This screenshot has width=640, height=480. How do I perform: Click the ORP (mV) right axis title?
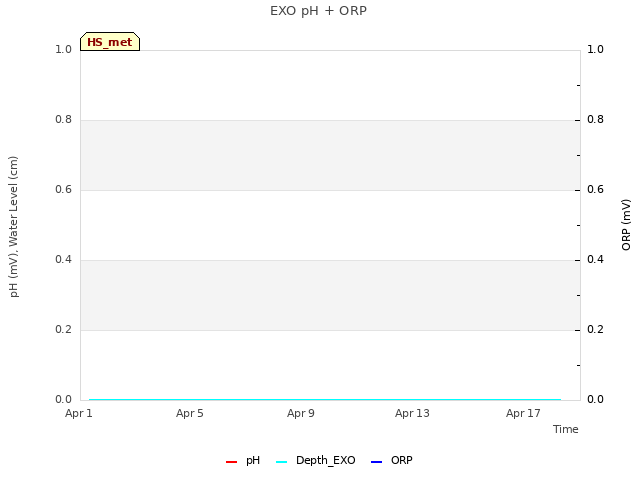pyautogui.click(x=626, y=225)
